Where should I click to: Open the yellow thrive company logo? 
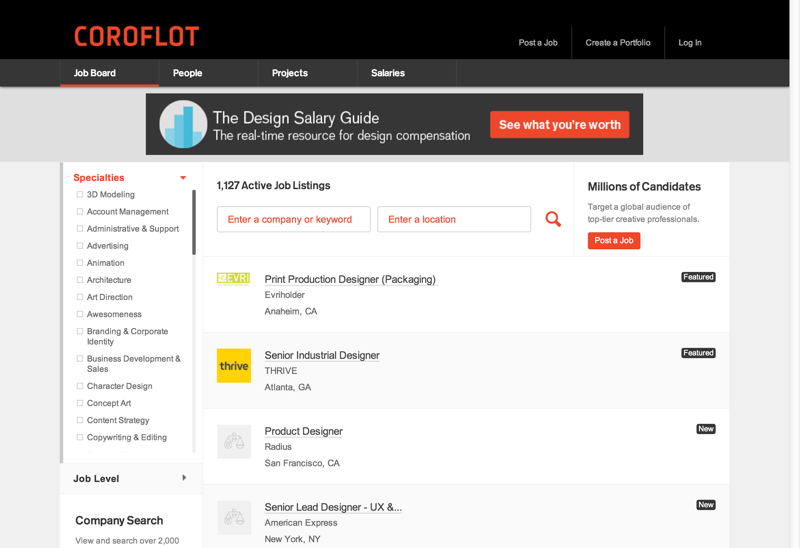pyautogui.click(x=234, y=365)
